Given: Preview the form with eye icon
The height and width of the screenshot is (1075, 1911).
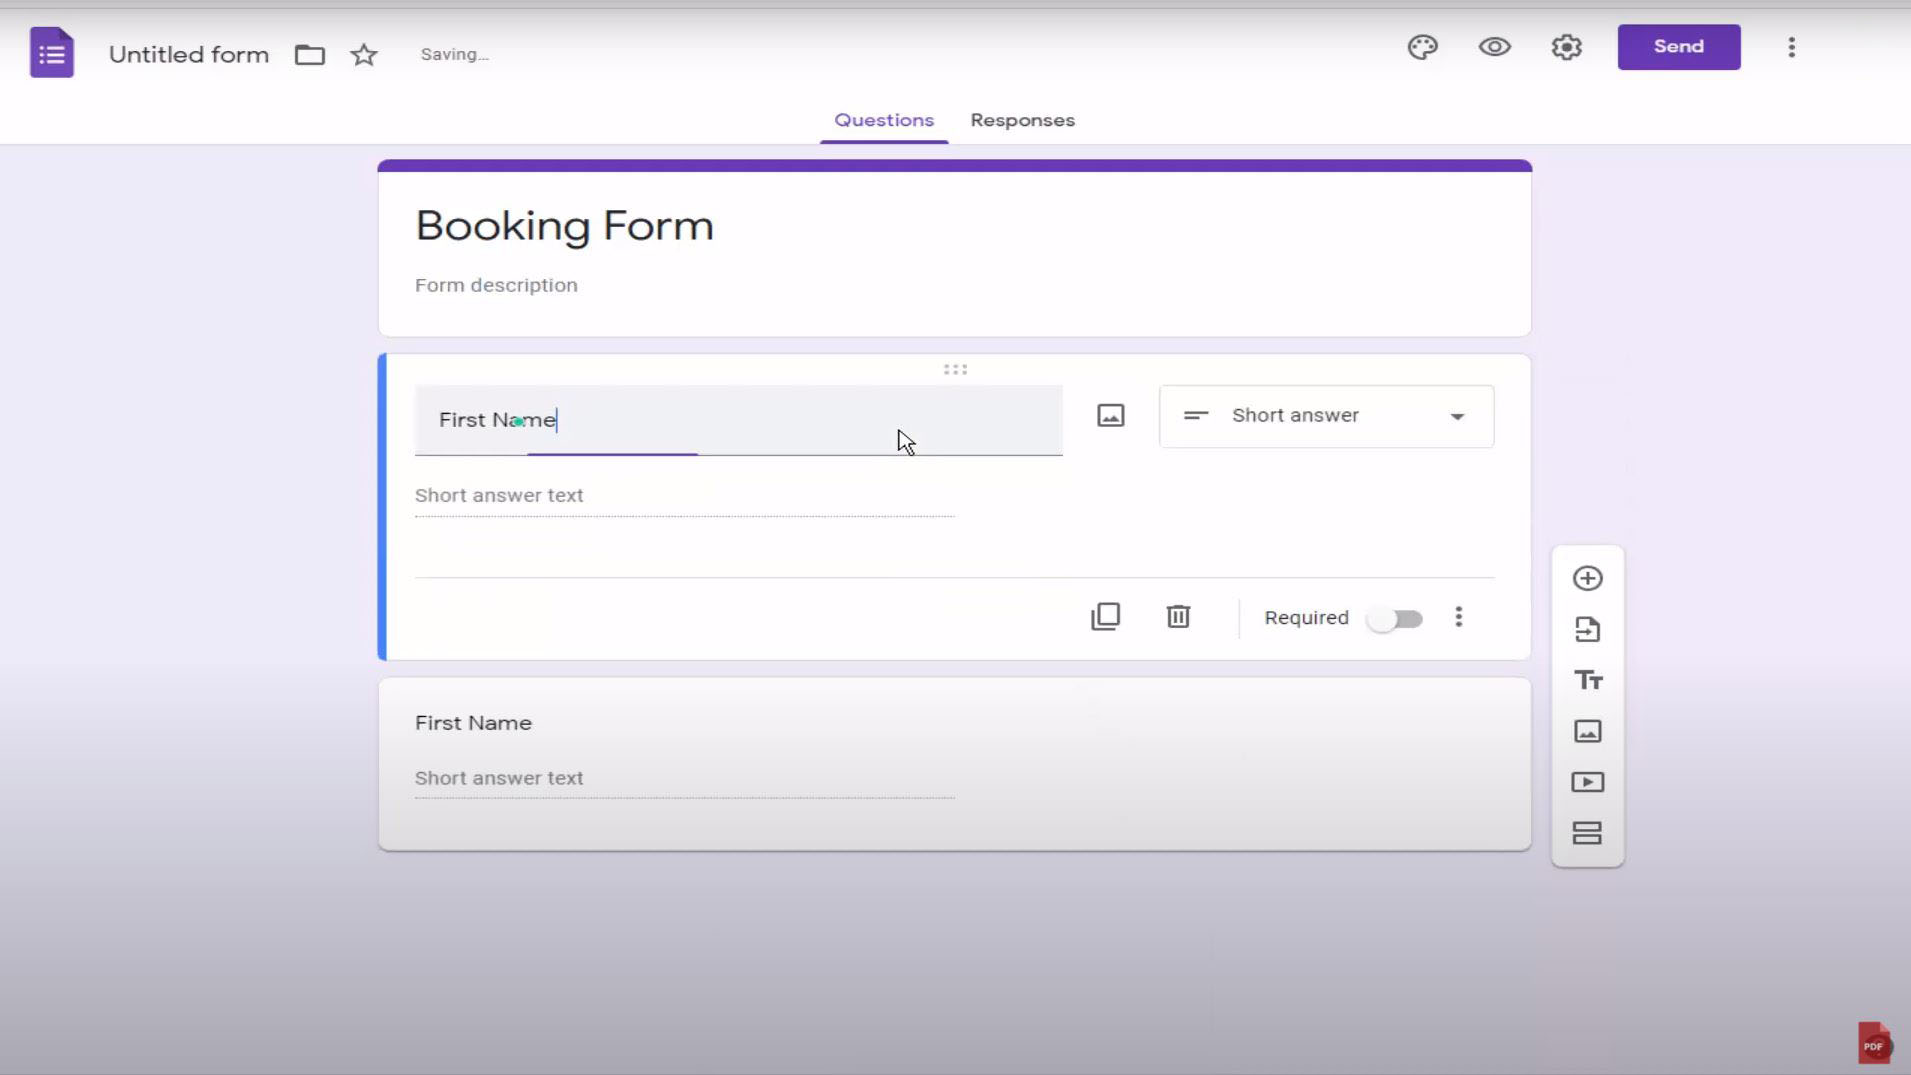Looking at the screenshot, I should [1494, 47].
